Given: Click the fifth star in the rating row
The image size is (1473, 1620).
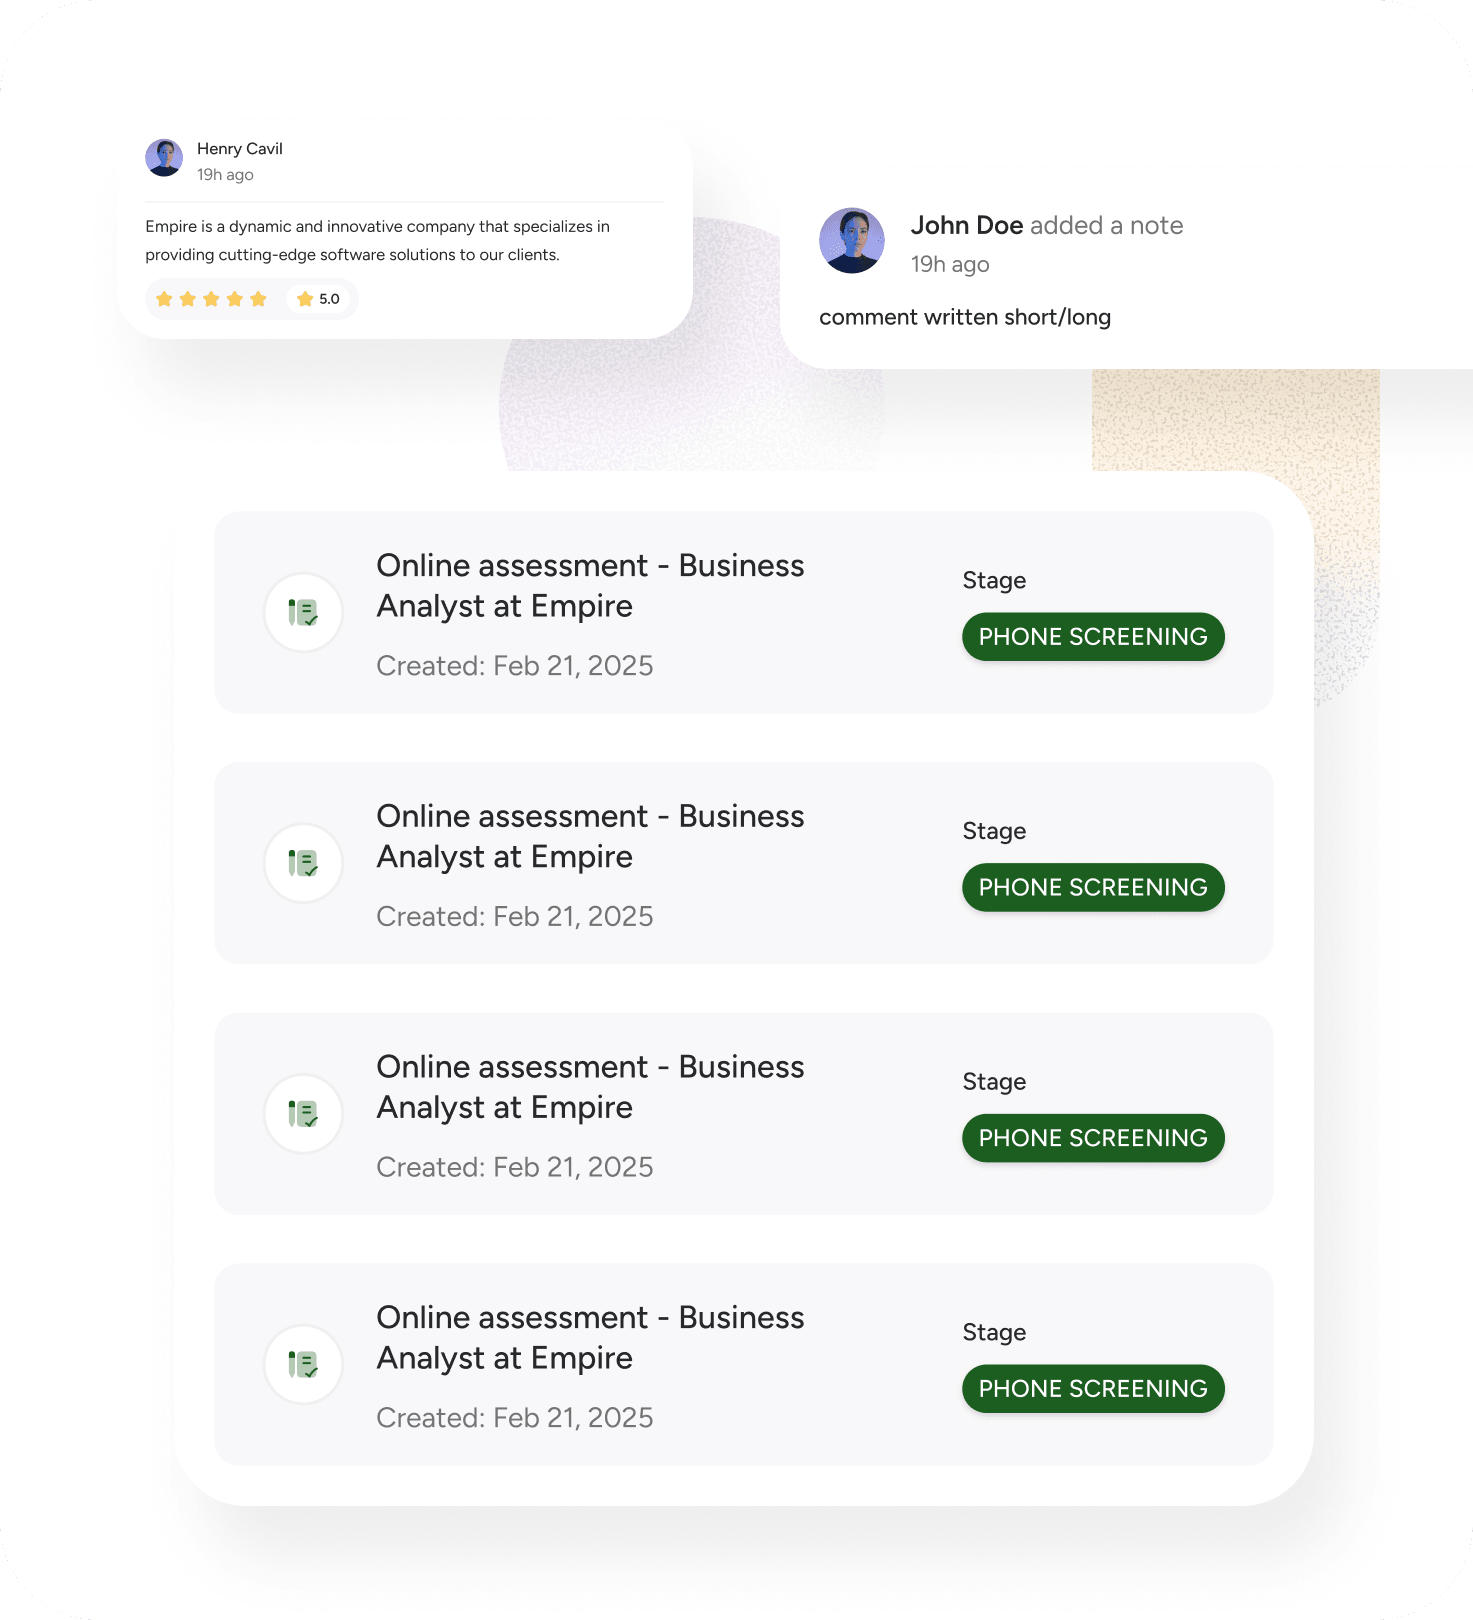Looking at the screenshot, I should click(258, 299).
